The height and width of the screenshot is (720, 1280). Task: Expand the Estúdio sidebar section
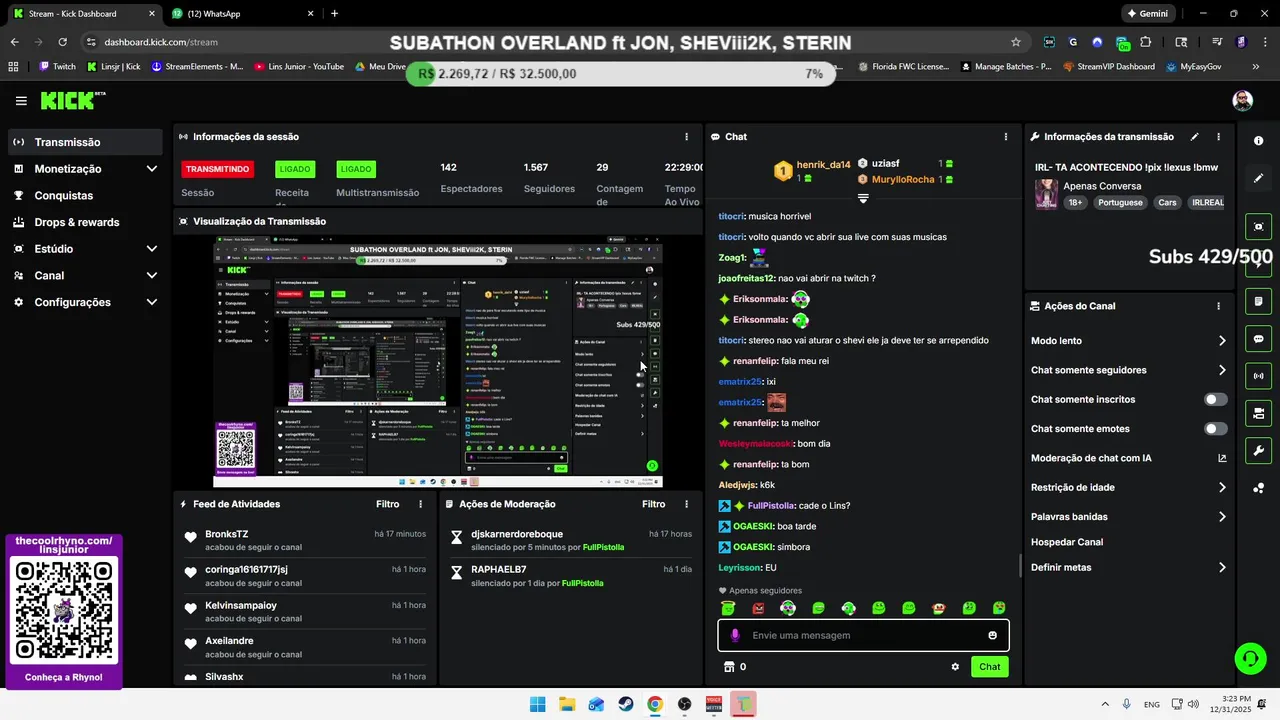pos(152,249)
